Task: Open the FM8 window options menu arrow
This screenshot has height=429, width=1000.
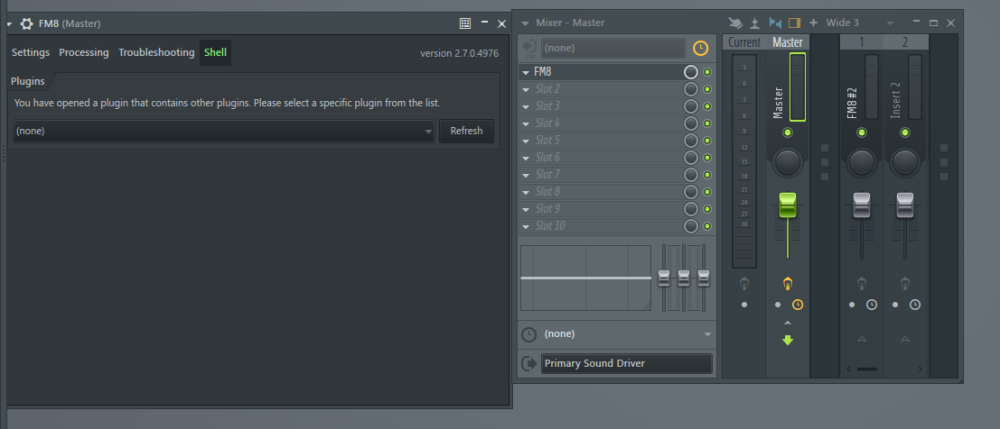Action: coord(10,24)
